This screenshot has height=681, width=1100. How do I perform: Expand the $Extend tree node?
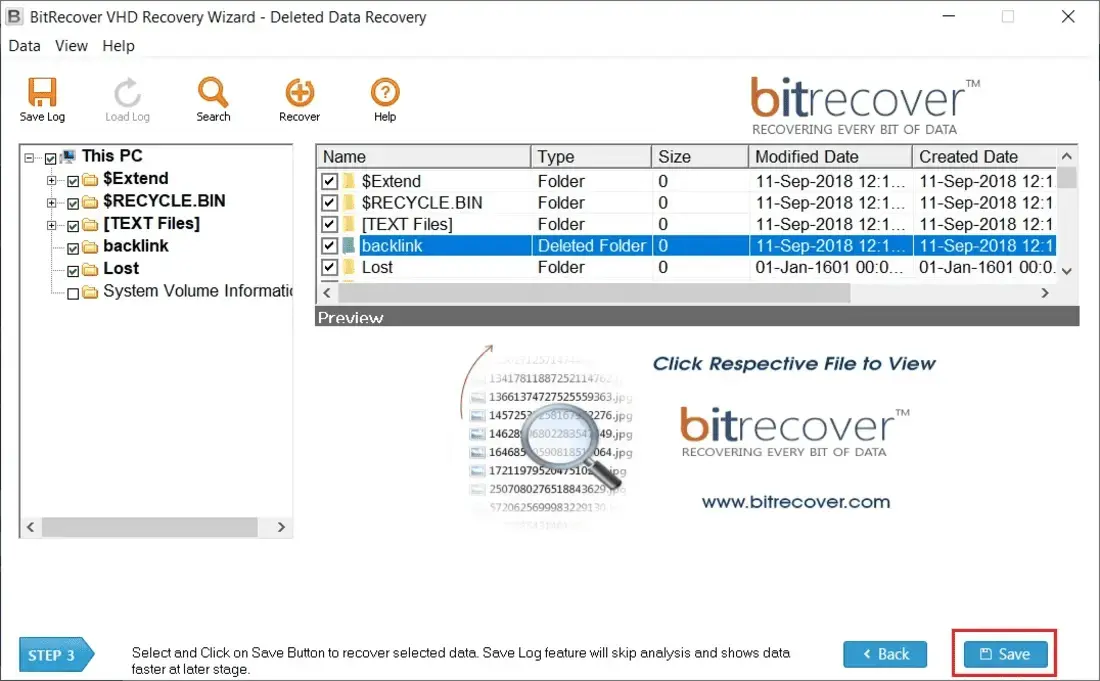(x=51, y=180)
